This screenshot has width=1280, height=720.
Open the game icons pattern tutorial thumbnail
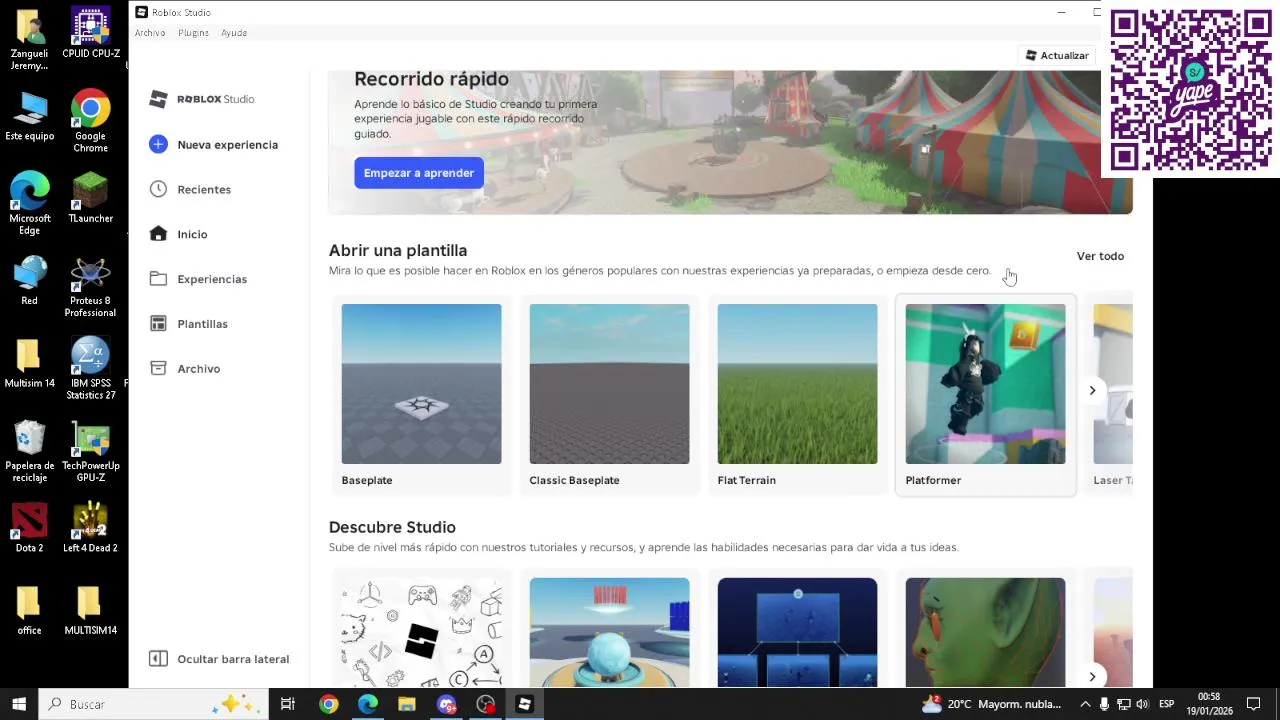click(x=421, y=632)
